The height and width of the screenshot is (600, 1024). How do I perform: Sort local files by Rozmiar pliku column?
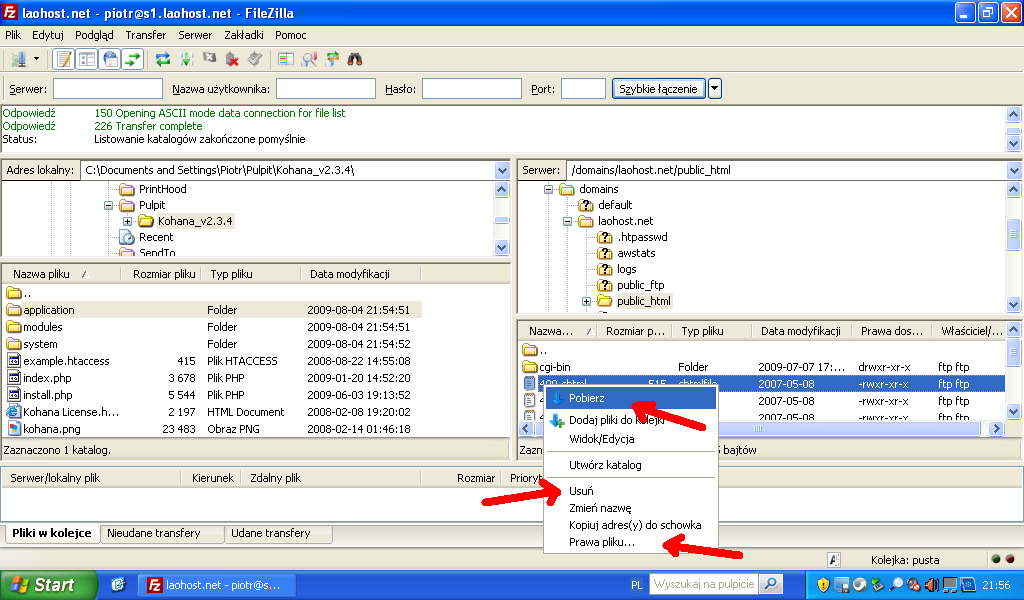162,274
